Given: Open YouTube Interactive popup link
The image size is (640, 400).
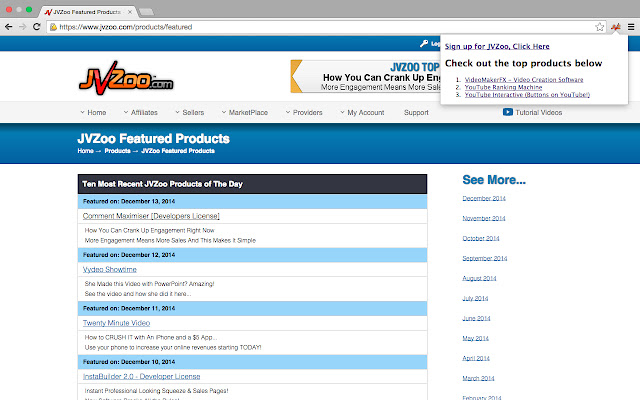Looking at the screenshot, I should (x=527, y=94).
